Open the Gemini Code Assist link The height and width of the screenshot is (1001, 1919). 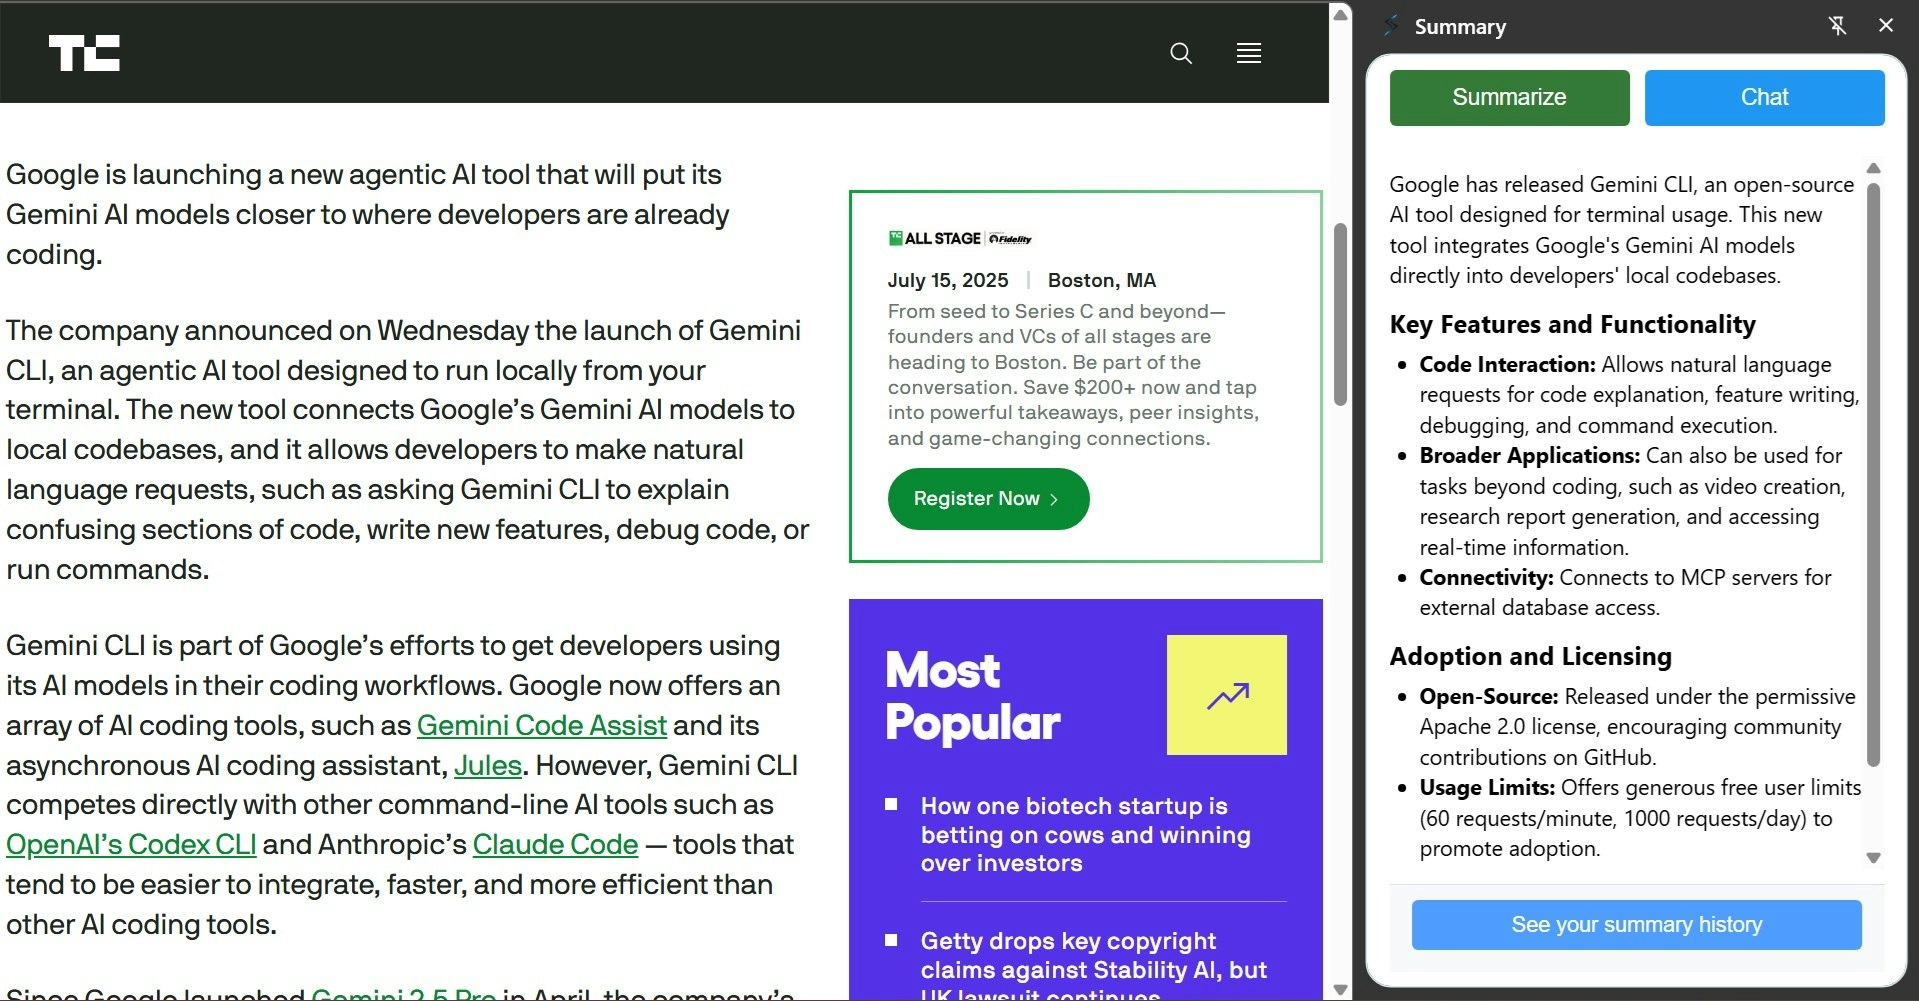pos(541,725)
